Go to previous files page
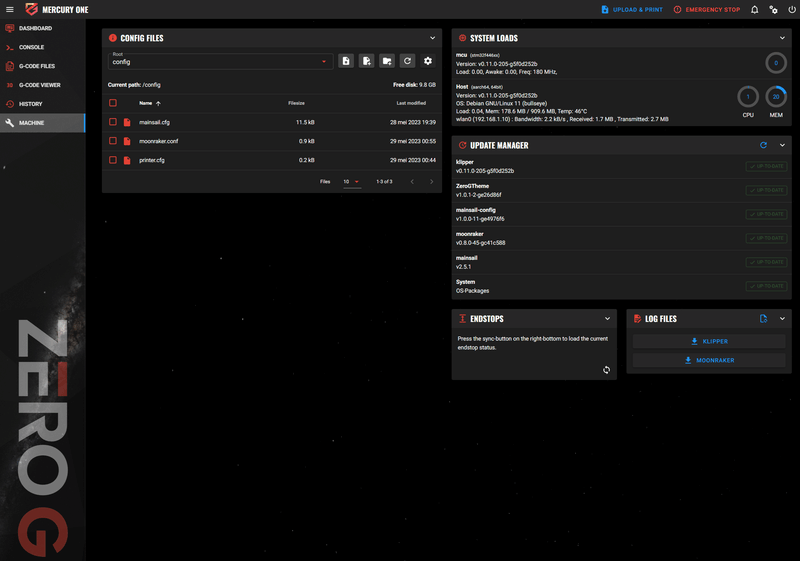Screen dimensions: 800x561 pyautogui.click(x=412, y=182)
